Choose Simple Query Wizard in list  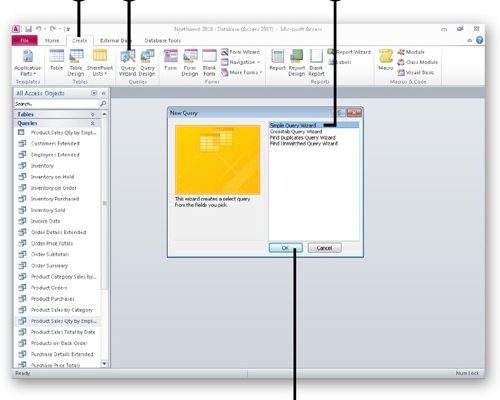(x=314, y=125)
